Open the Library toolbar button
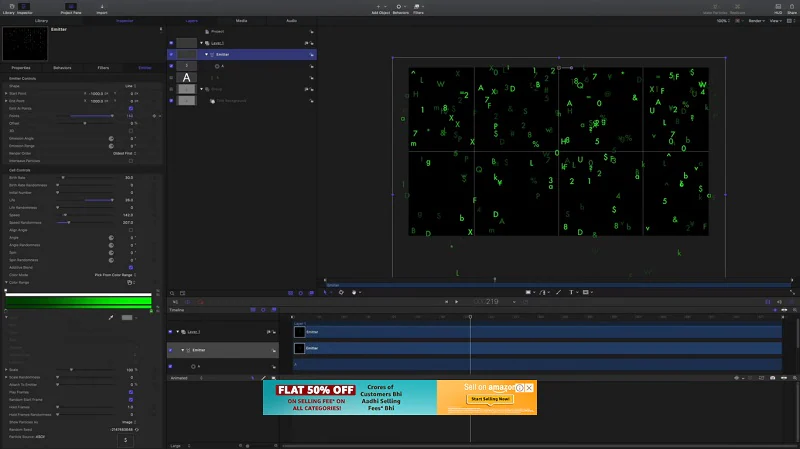The width and height of the screenshot is (800, 449). (10, 9)
